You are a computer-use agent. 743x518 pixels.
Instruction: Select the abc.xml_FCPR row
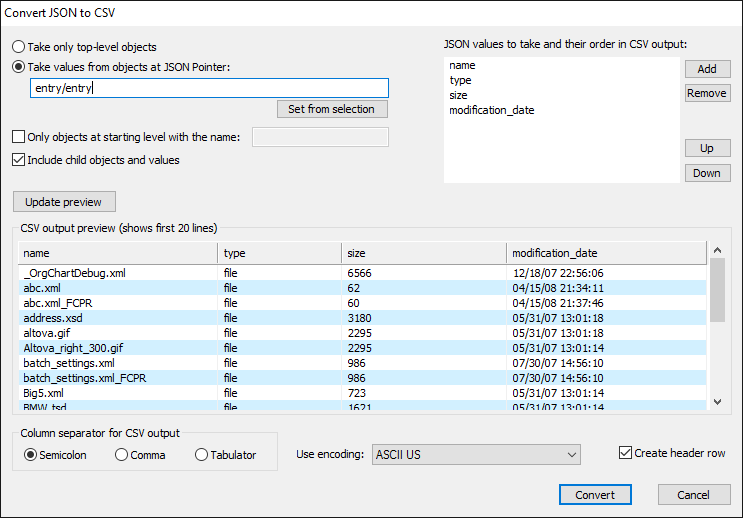pos(362,303)
